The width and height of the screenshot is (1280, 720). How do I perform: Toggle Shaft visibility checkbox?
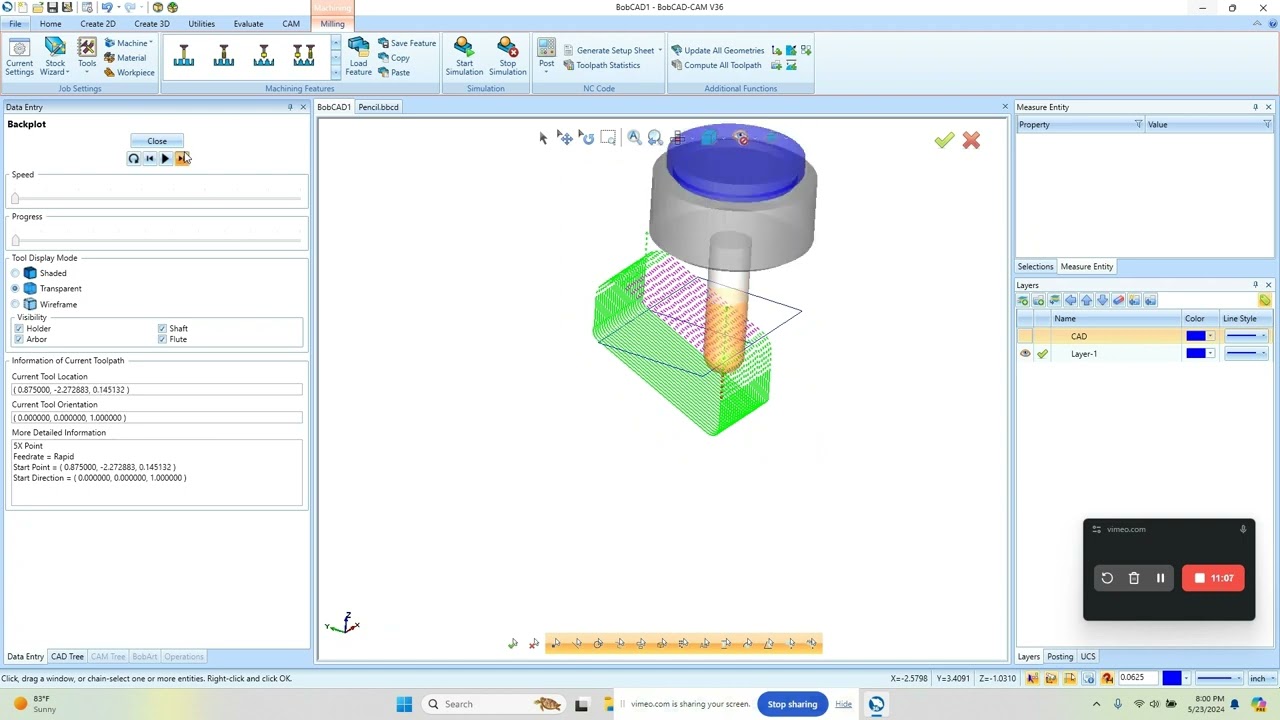[162, 328]
